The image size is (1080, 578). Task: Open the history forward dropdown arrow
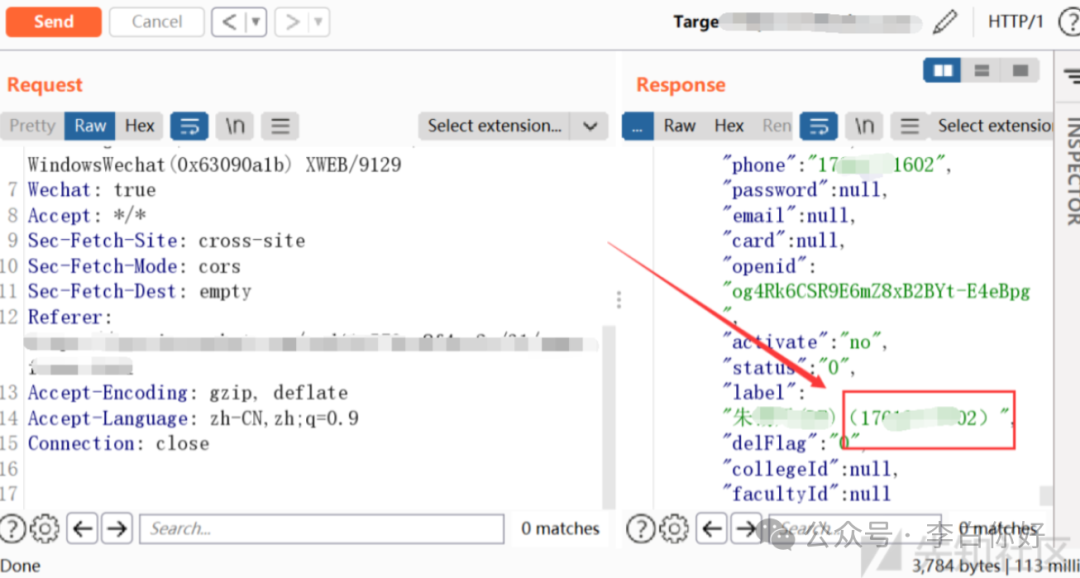coord(318,22)
